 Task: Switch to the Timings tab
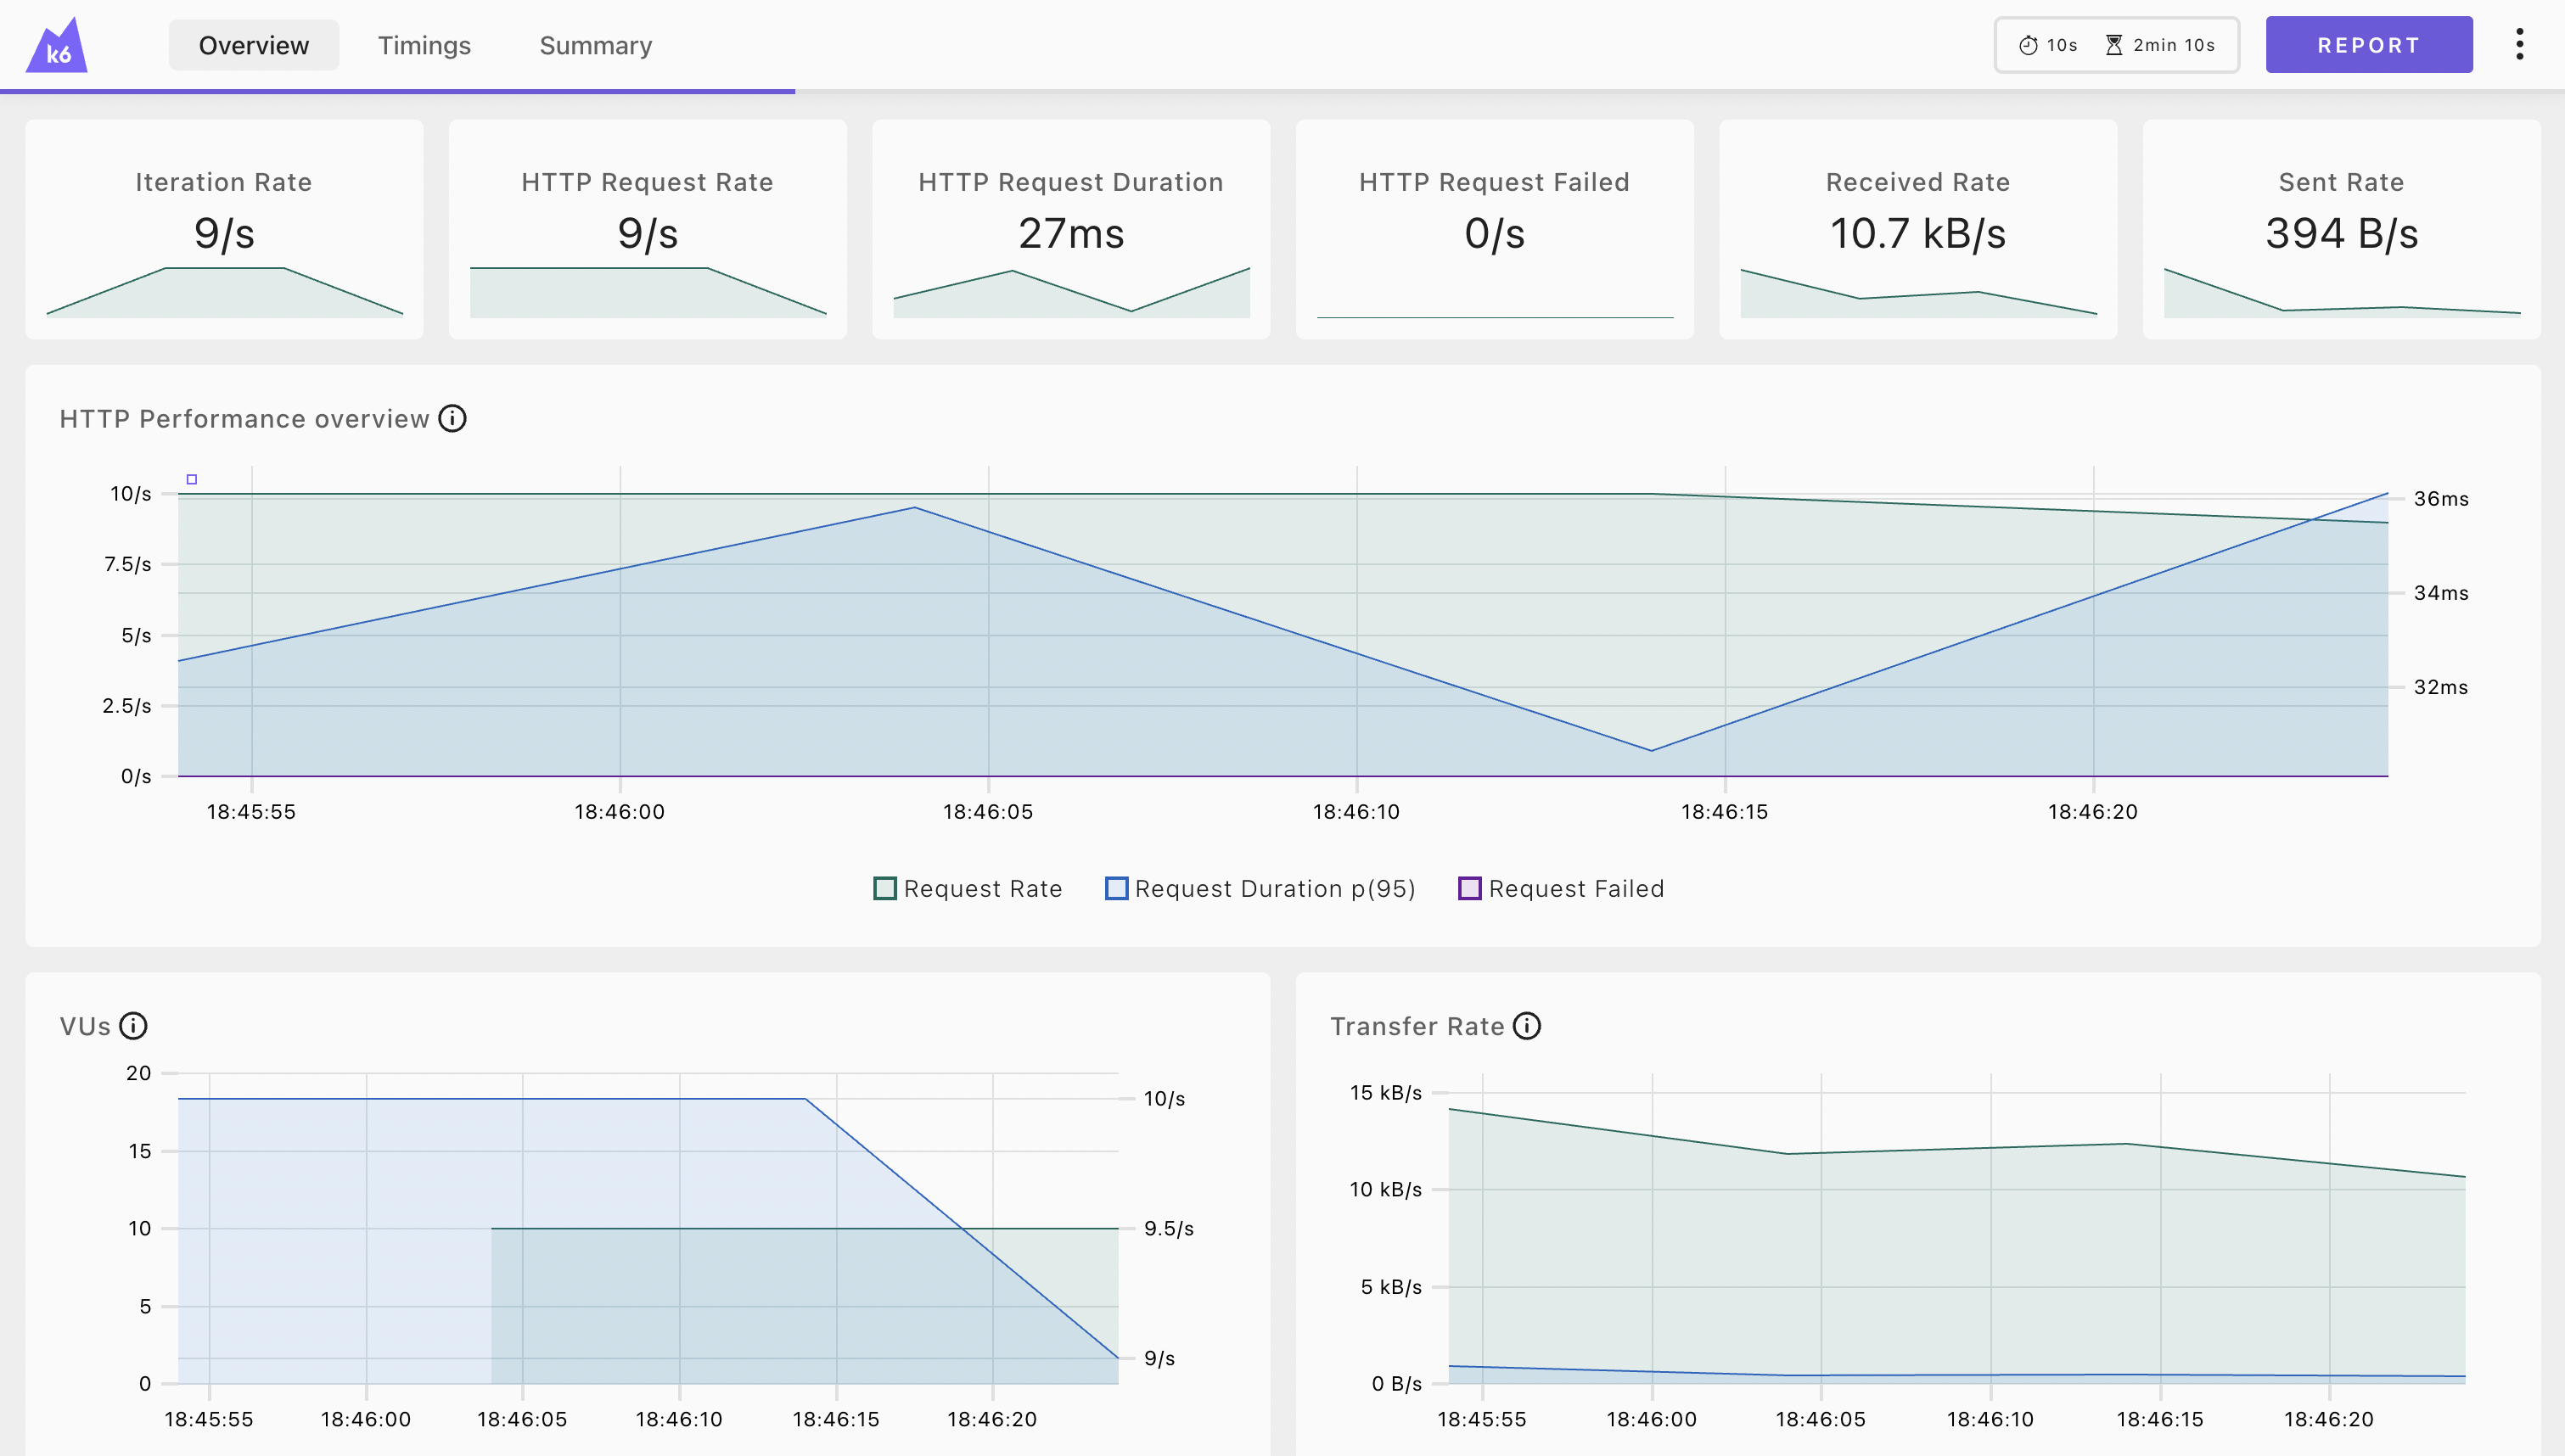[424, 45]
